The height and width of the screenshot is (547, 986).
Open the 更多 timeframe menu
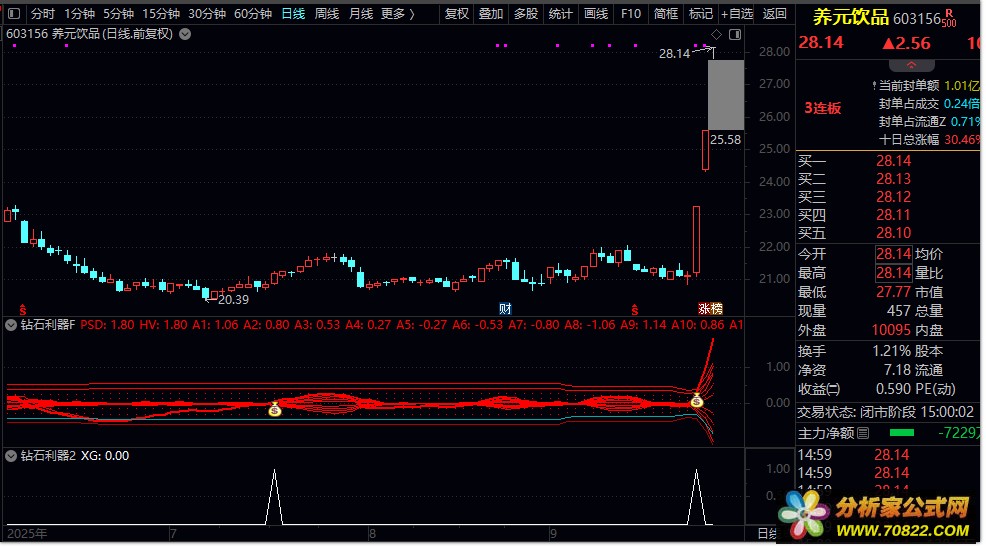397,14
